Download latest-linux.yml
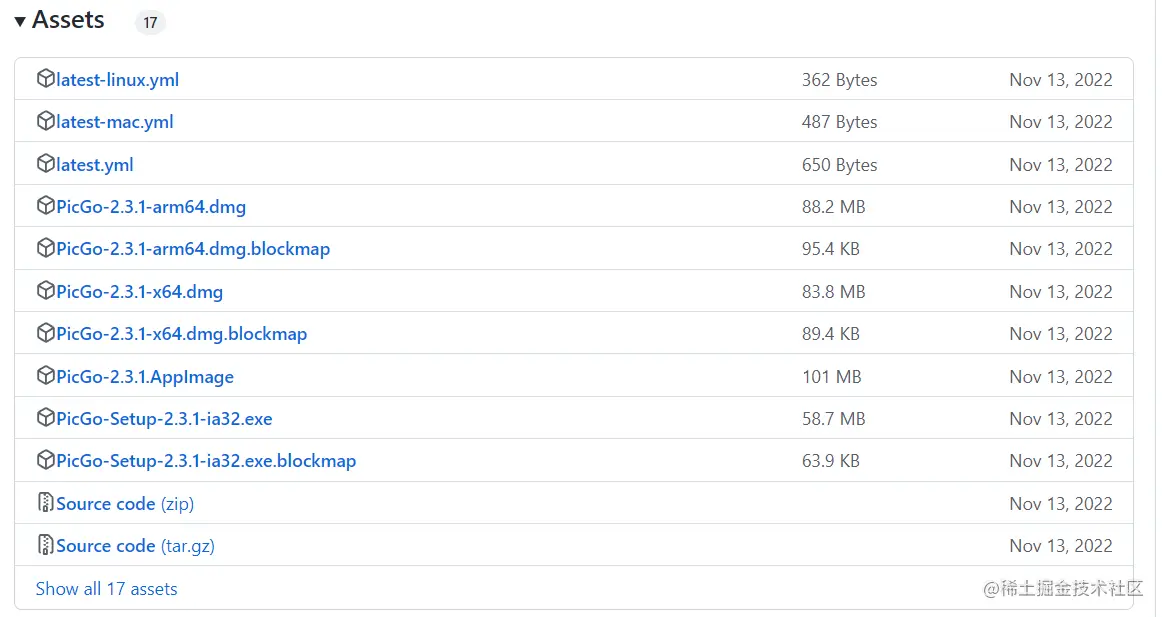The width and height of the screenshot is (1162, 617). 118,79
